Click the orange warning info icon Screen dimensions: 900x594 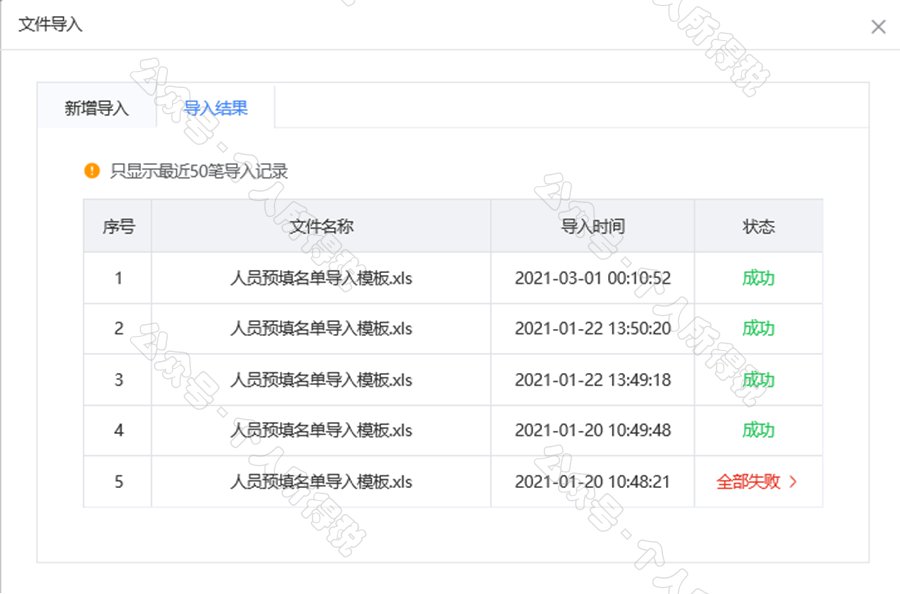click(x=92, y=170)
